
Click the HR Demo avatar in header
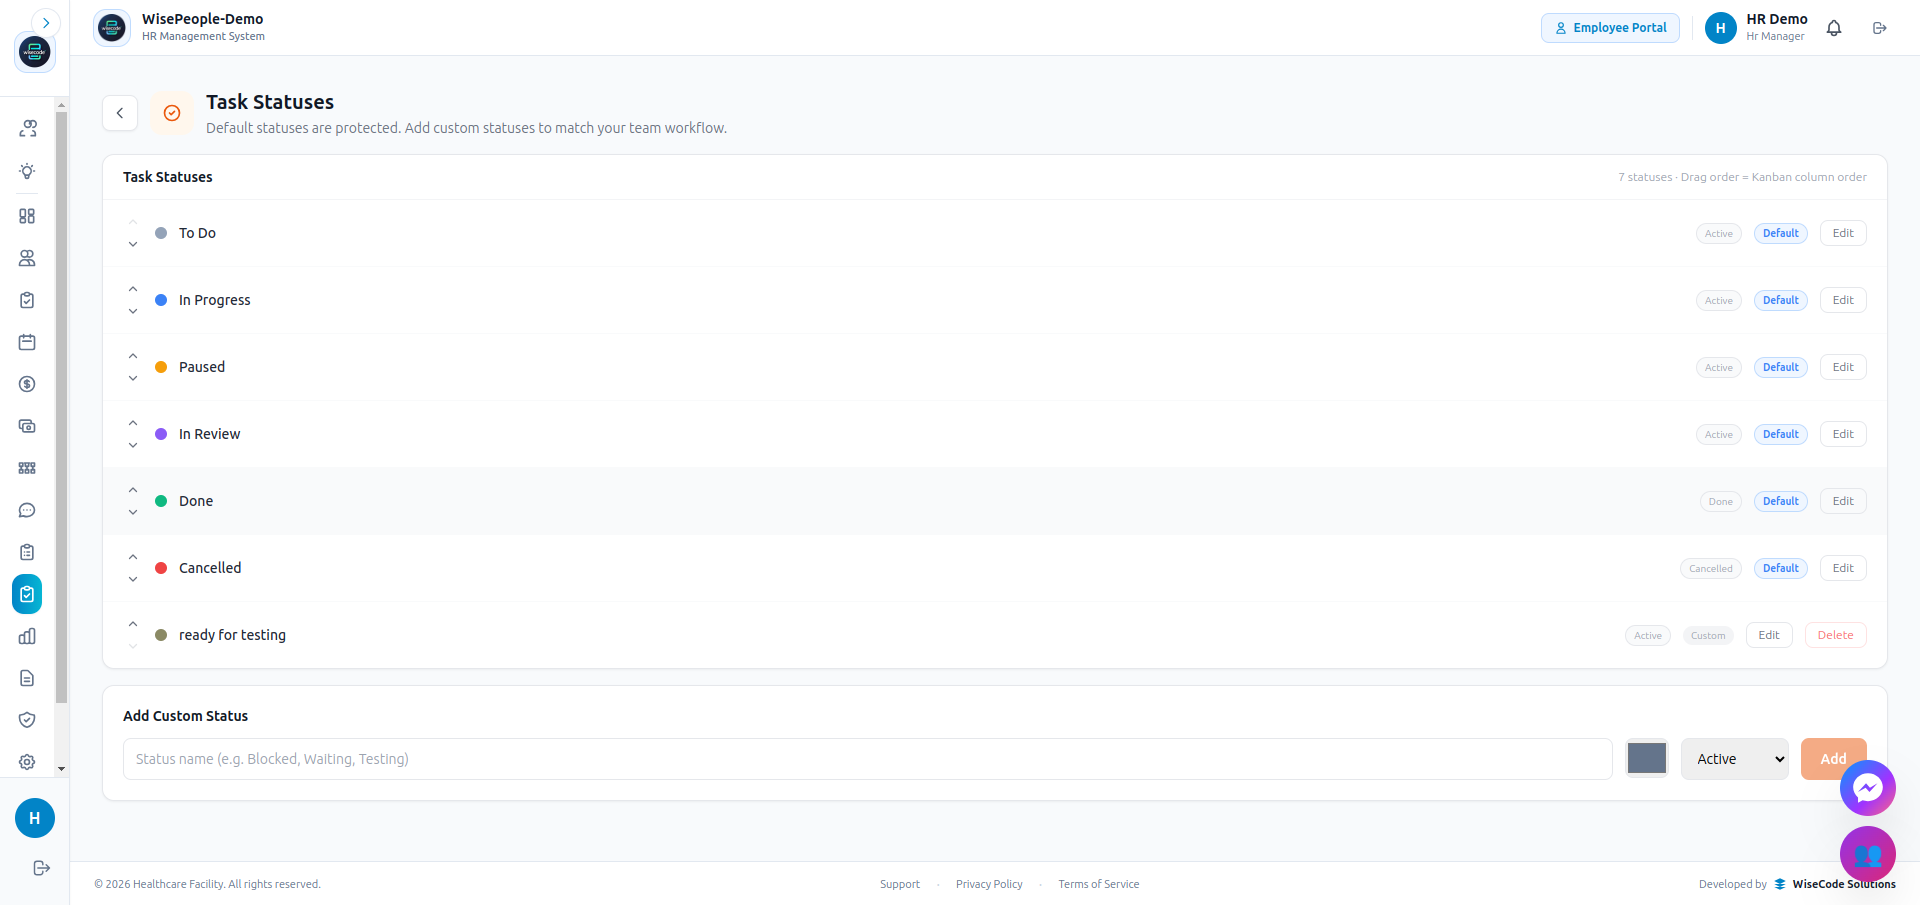1720,28
